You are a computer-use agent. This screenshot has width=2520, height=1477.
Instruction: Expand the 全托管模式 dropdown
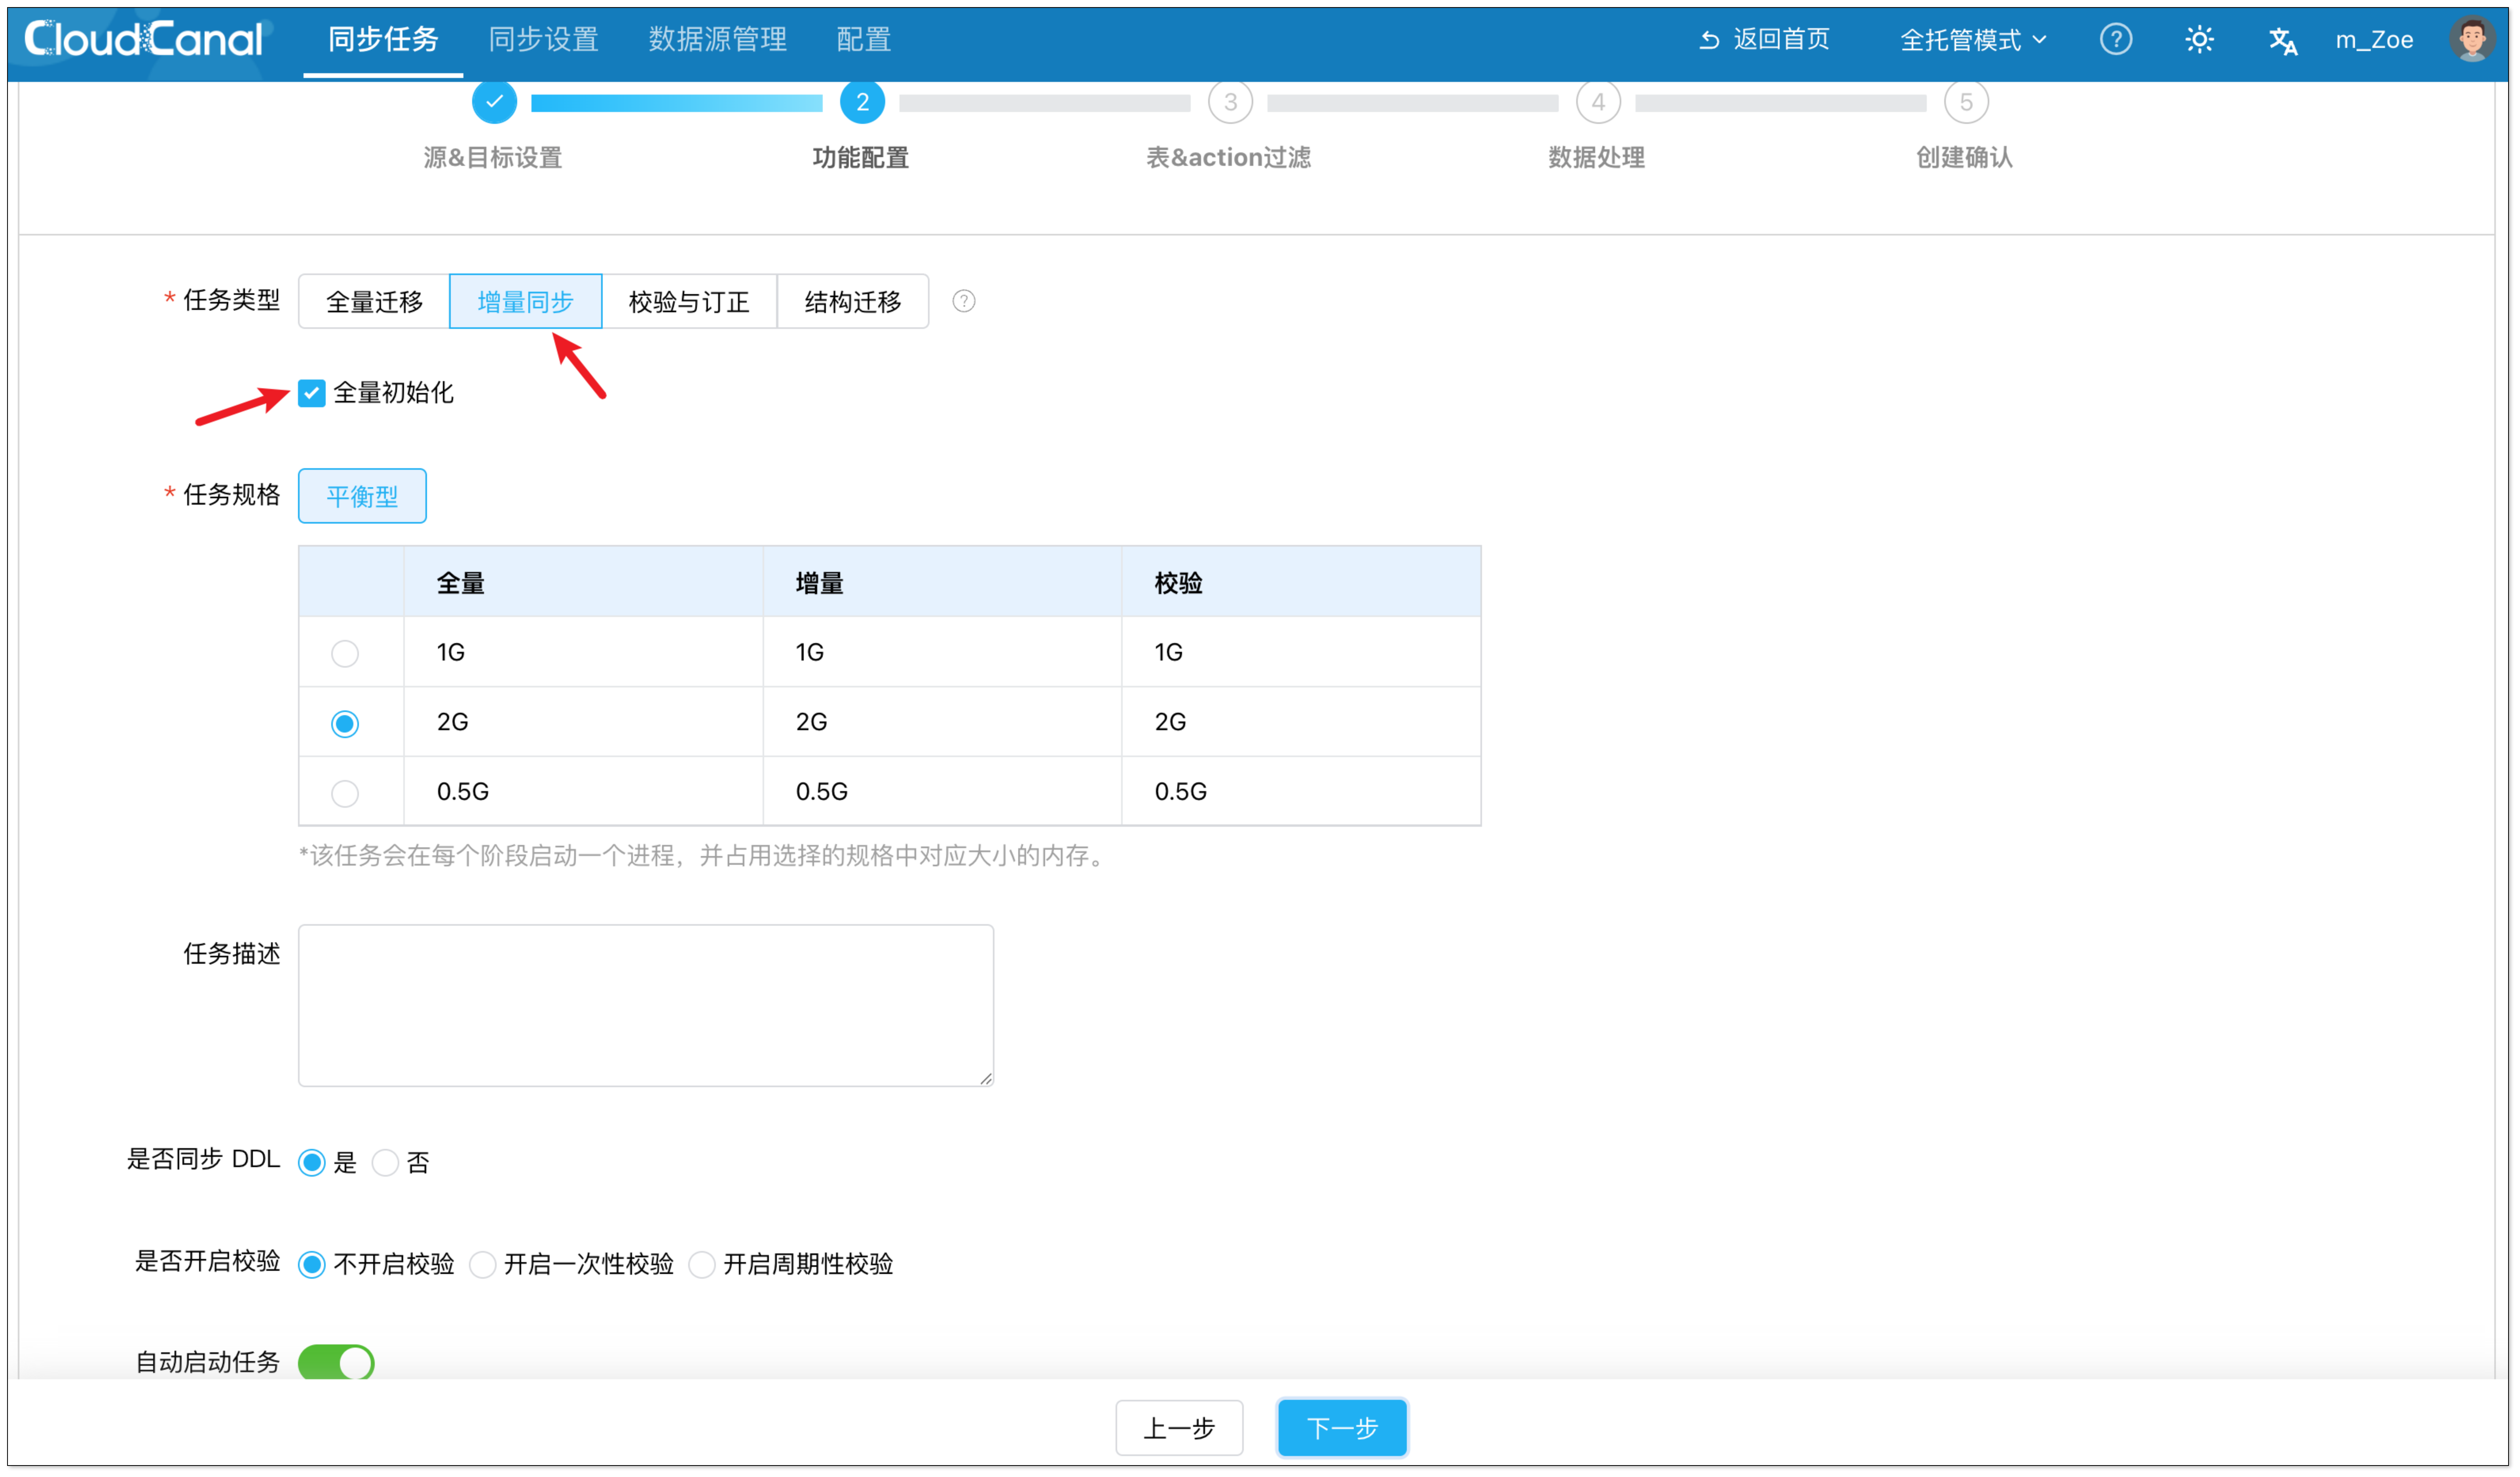tap(1972, 40)
